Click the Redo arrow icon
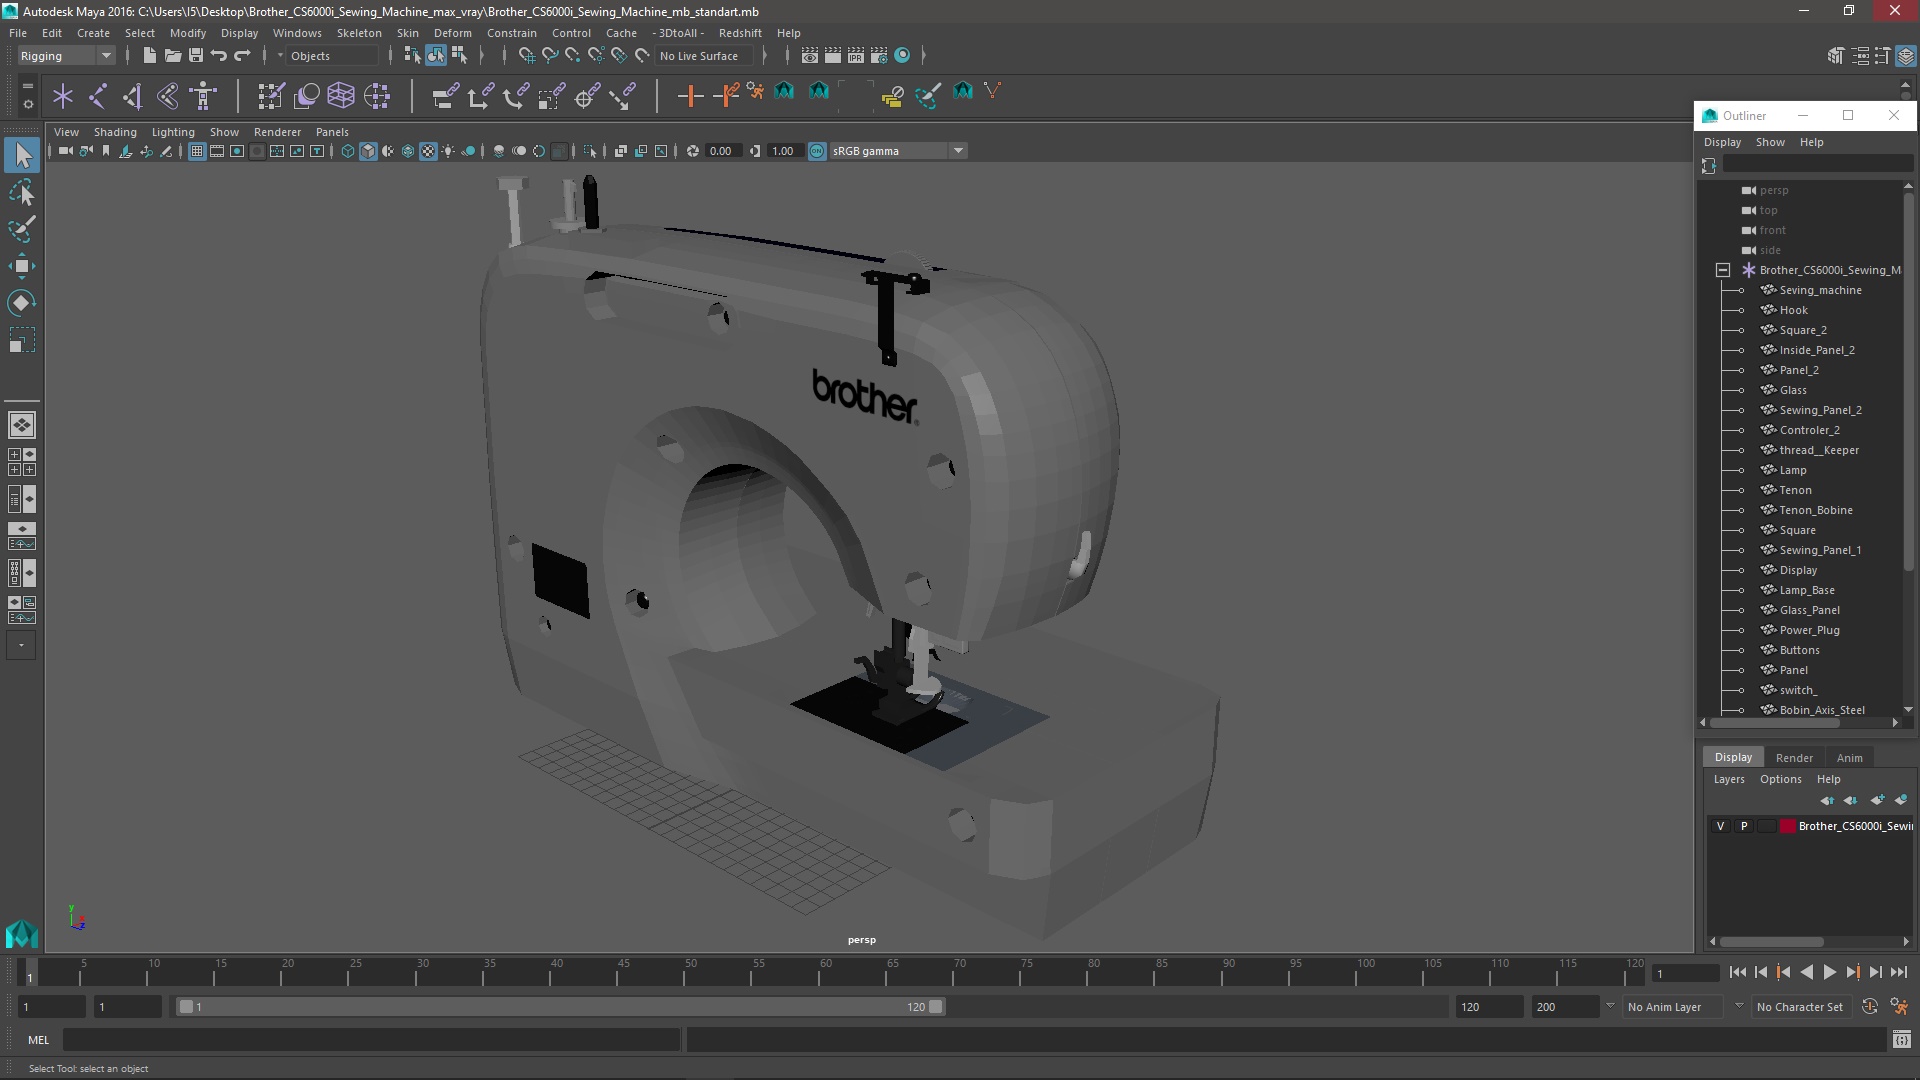 tap(241, 56)
